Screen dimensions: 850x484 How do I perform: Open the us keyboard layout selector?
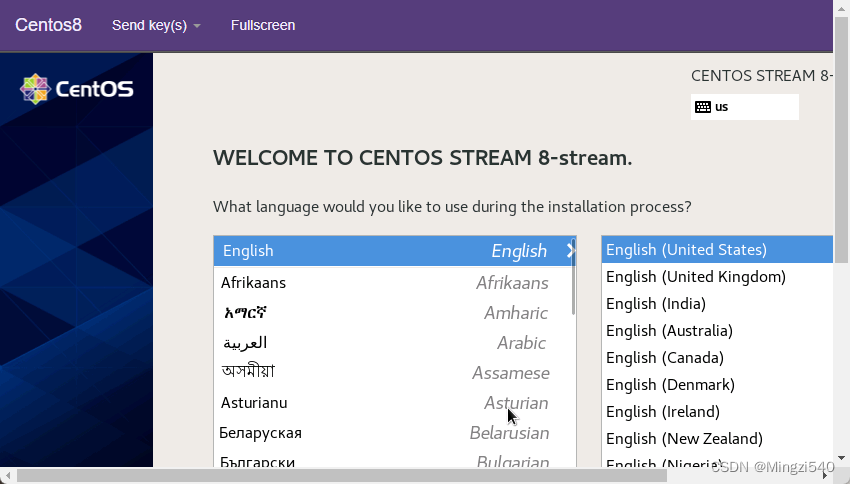[x=744, y=107]
